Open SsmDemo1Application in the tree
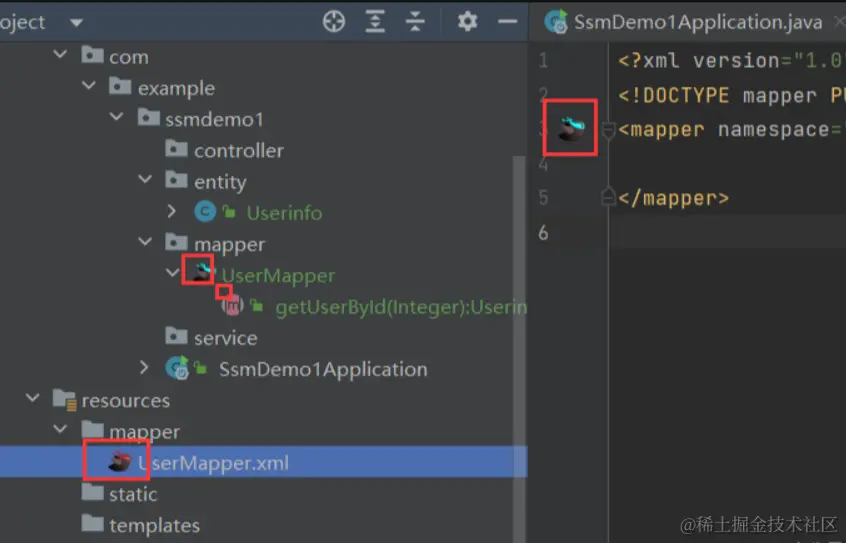This screenshot has height=543, width=846. click(x=323, y=369)
